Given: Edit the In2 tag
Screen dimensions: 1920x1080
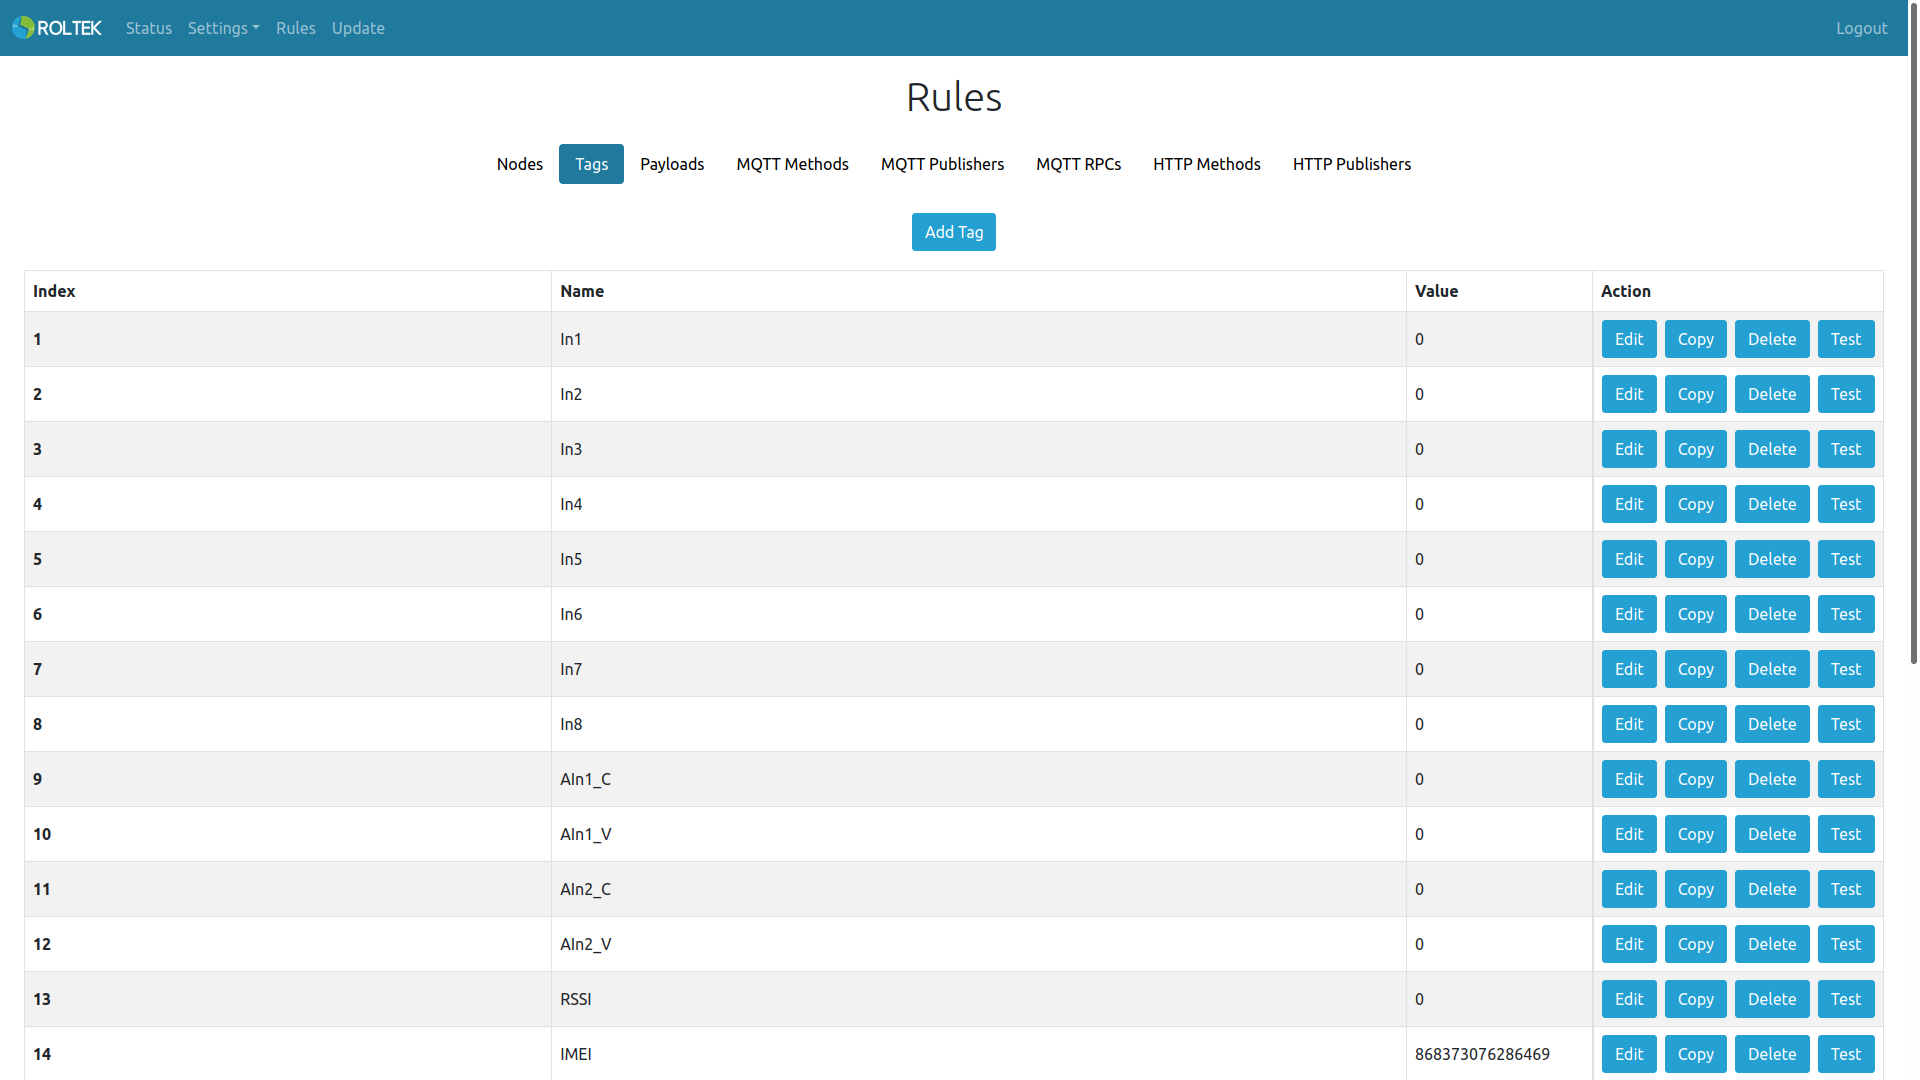Looking at the screenshot, I should point(1629,394).
